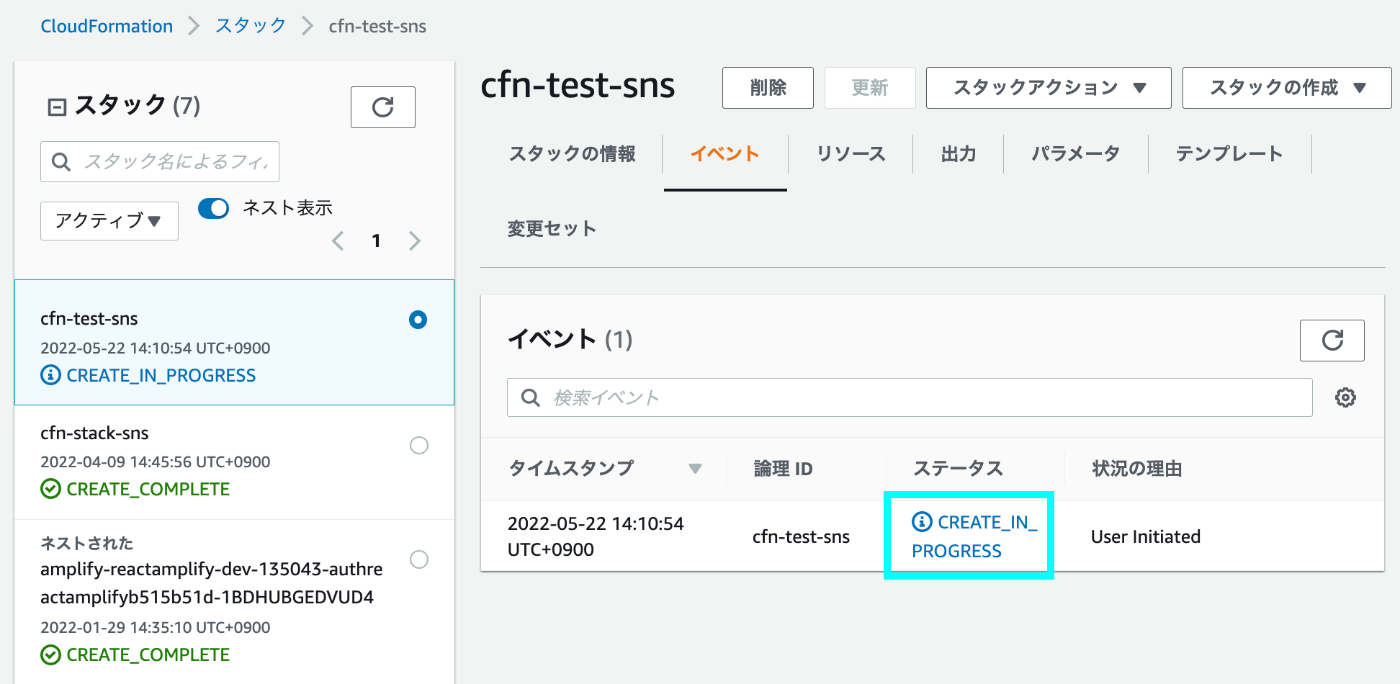Refresh the stack list
Viewport: 1400px width, 684px height.
coord(383,107)
